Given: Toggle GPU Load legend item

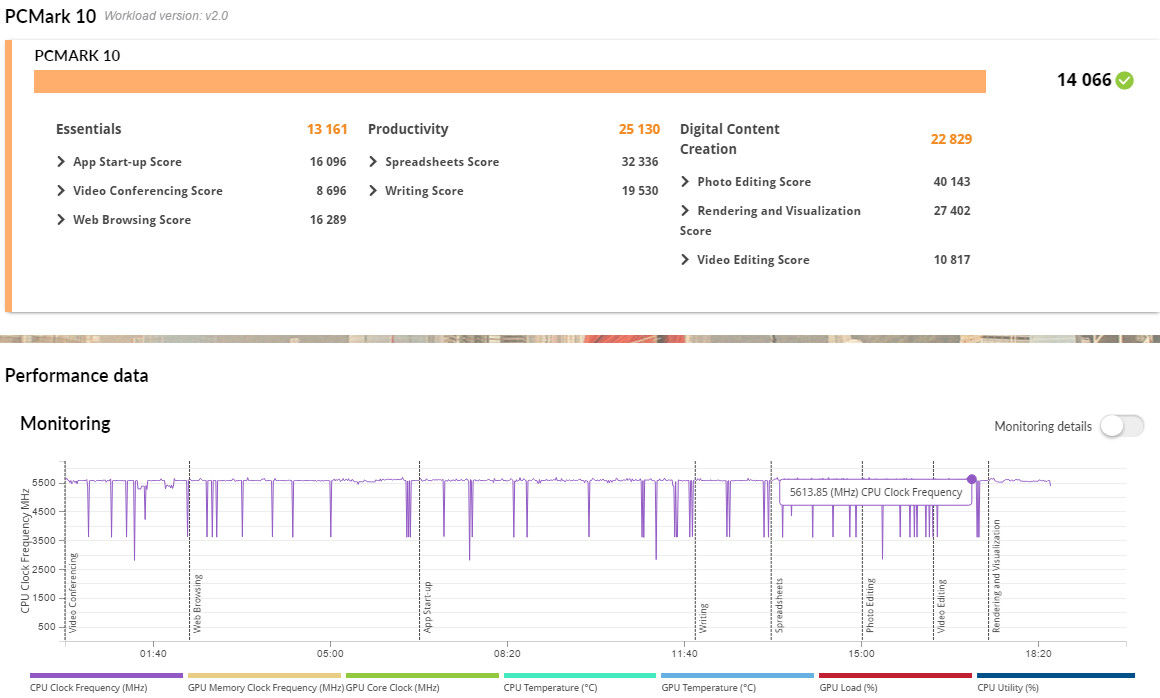Looking at the screenshot, I should click(895, 677).
